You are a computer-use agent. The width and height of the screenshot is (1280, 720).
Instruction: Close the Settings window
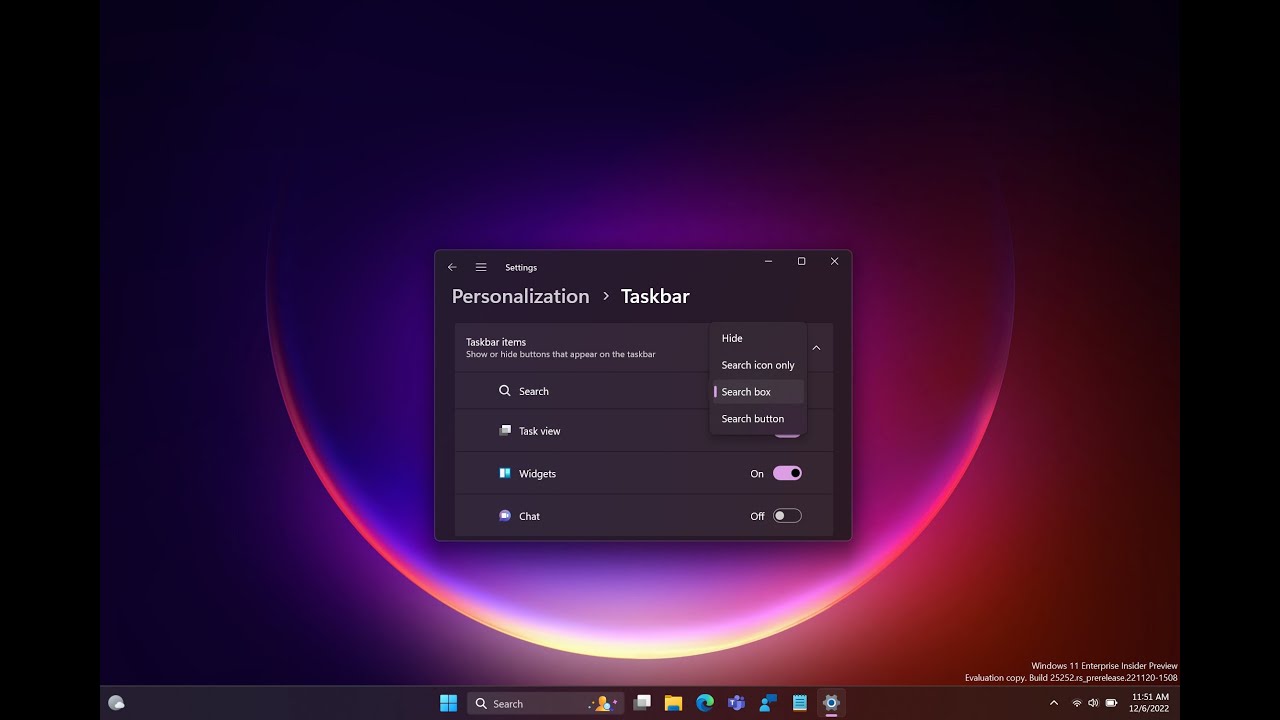tap(834, 261)
